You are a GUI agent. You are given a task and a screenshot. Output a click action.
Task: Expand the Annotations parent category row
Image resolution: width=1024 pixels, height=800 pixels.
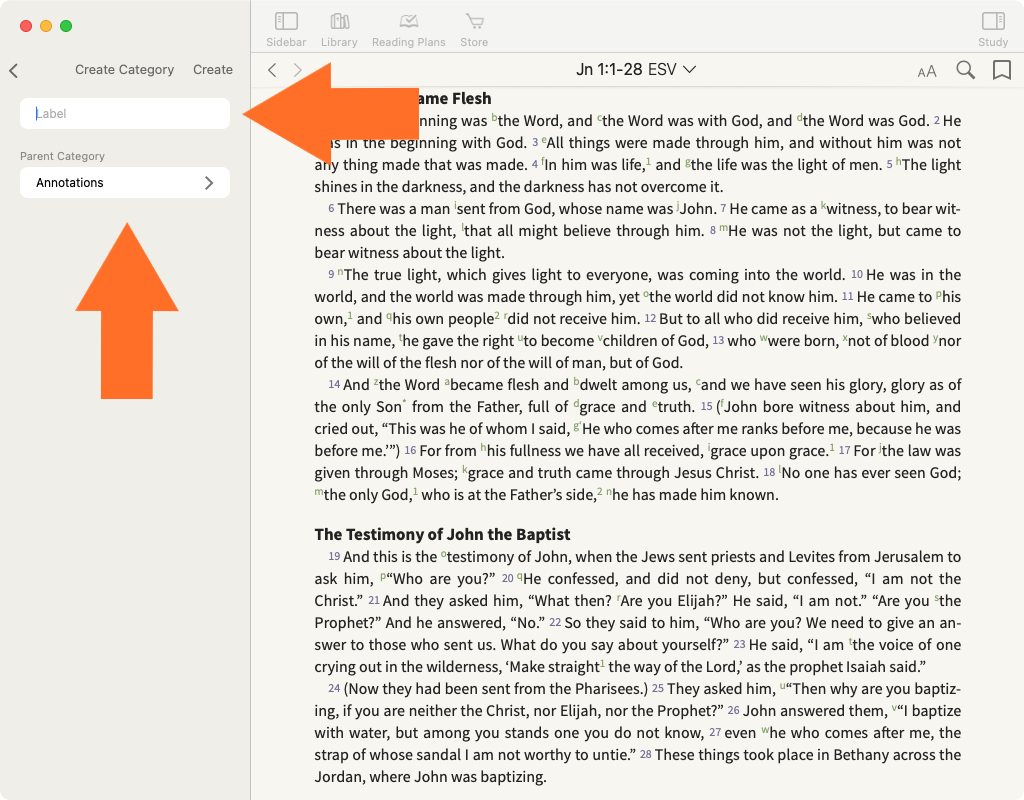125,183
